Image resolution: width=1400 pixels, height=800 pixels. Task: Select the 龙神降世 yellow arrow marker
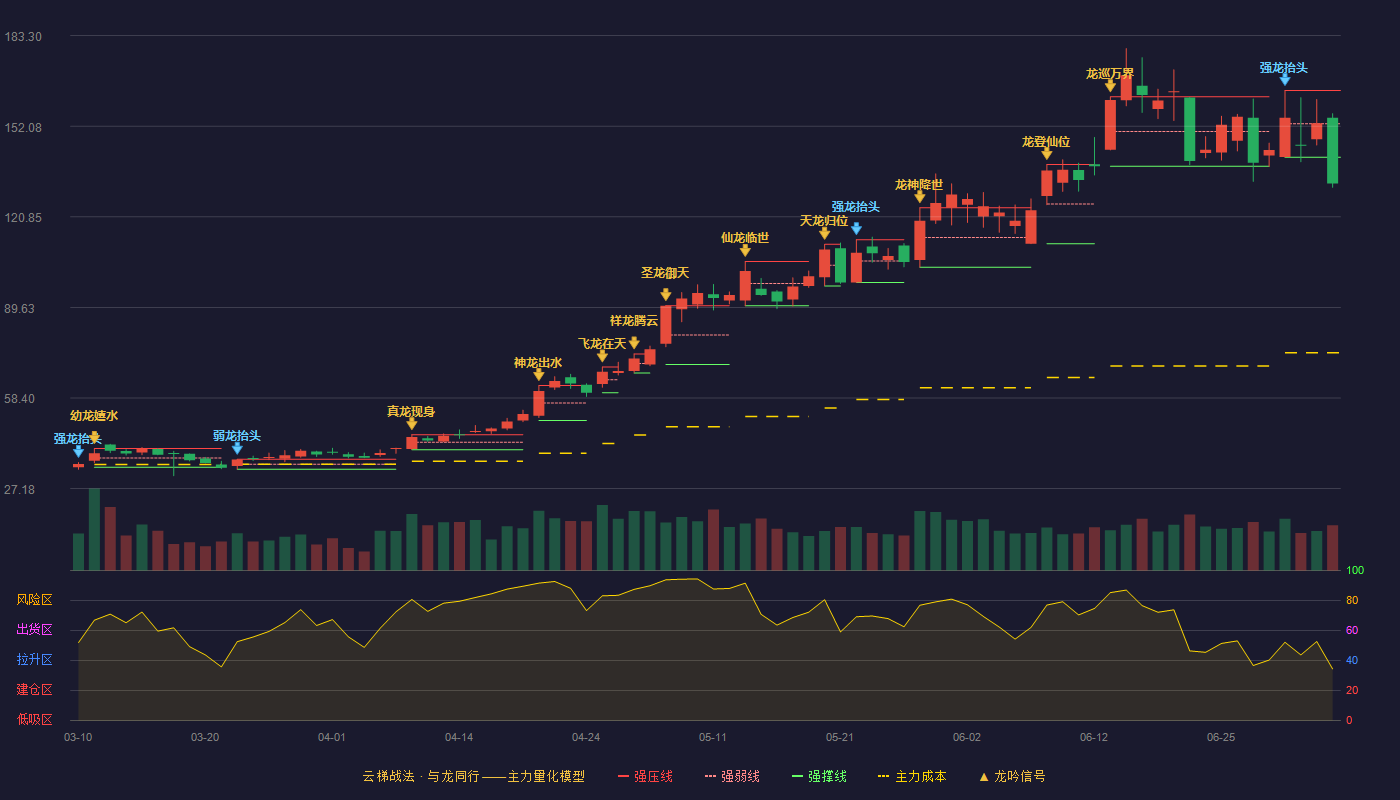click(x=920, y=197)
